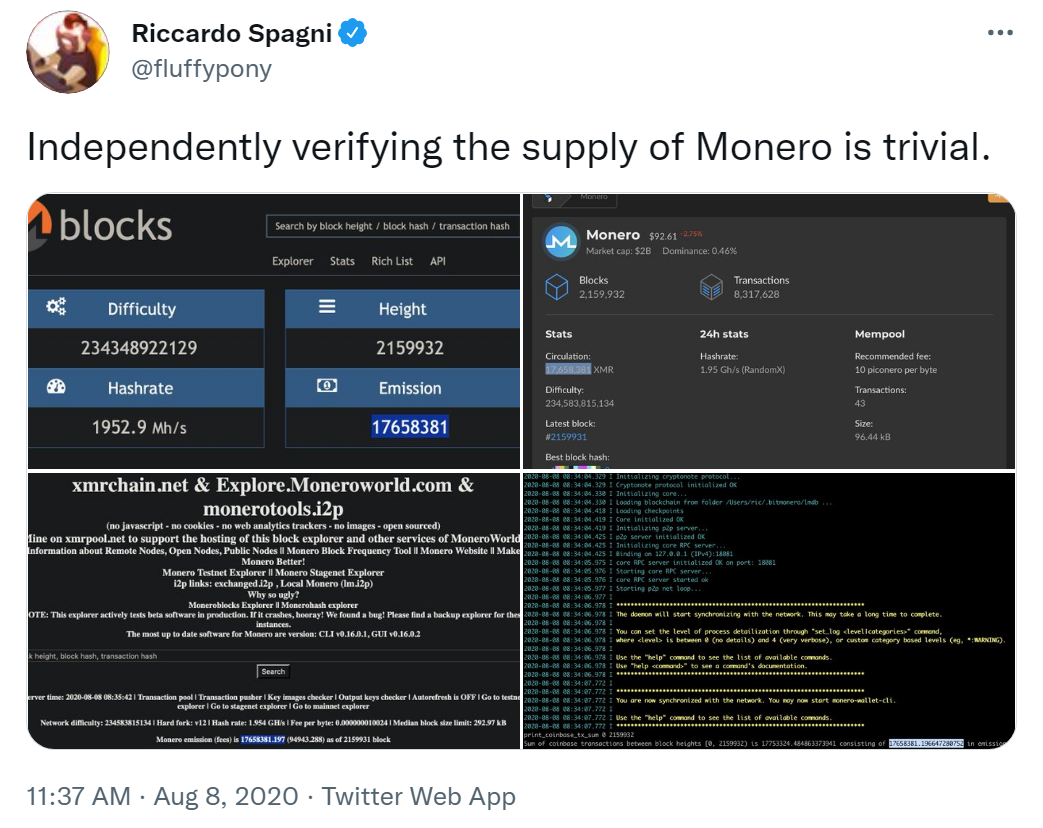1043x828 pixels.
Task: Click the block height search field
Action: coord(392,226)
